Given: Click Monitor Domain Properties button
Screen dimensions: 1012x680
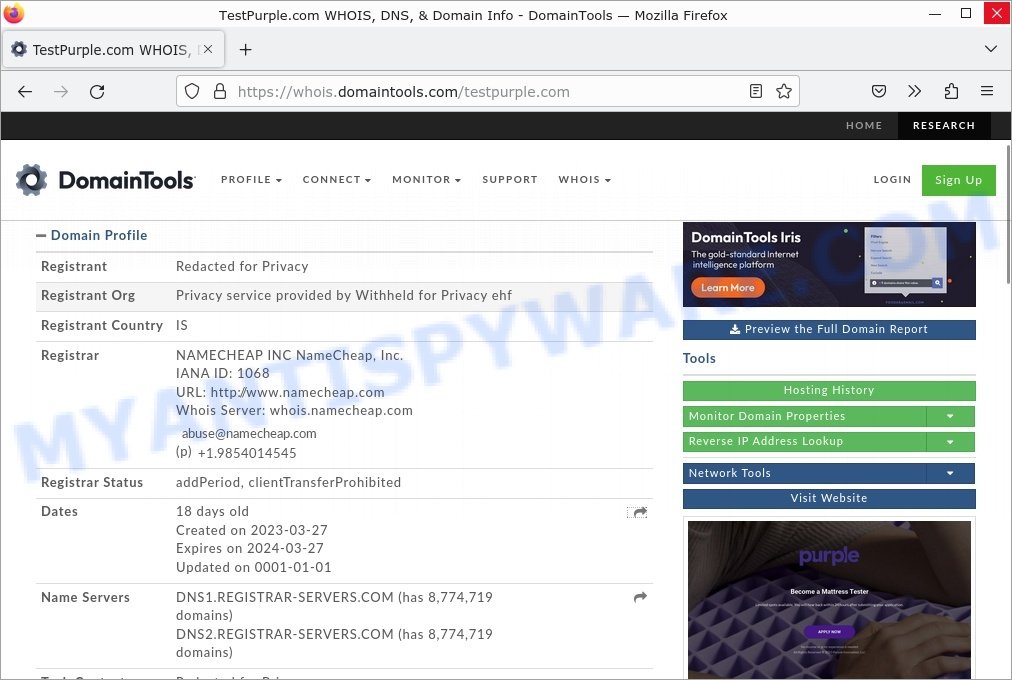Looking at the screenshot, I should point(804,417).
